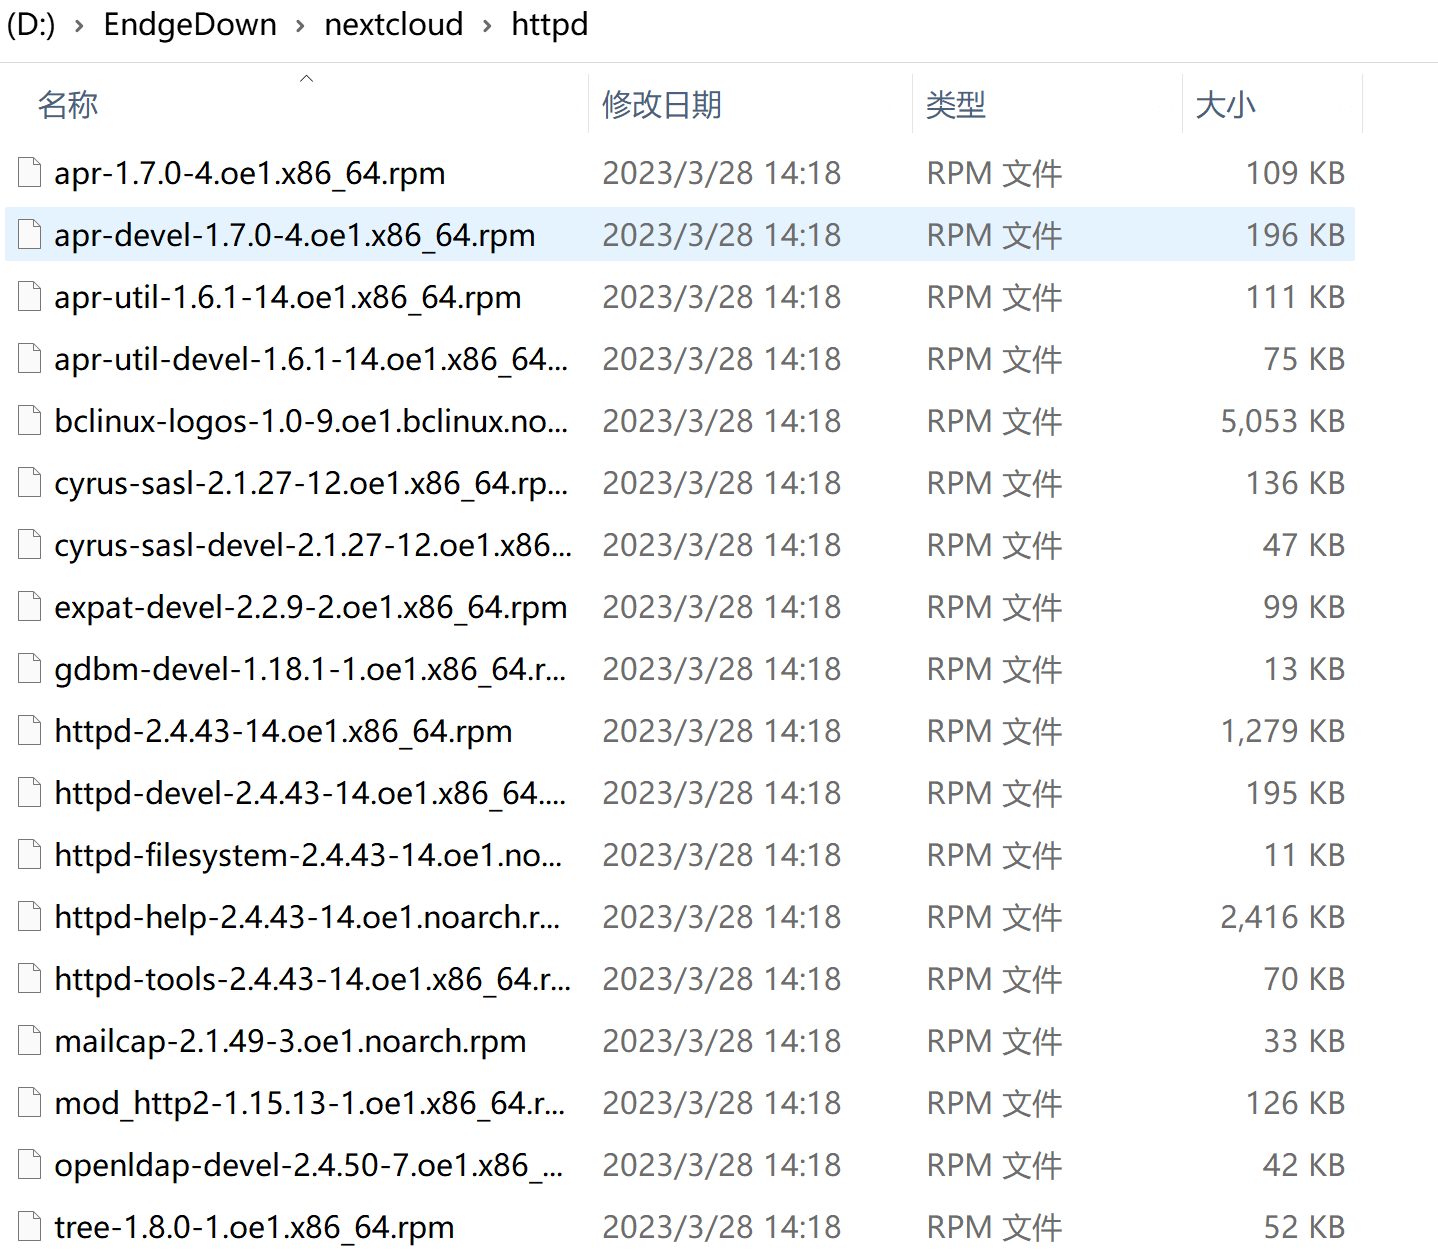Viewport: 1438px width, 1254px height.
Task: Click the 126 KB size cell
Action: [1296, 1103]
